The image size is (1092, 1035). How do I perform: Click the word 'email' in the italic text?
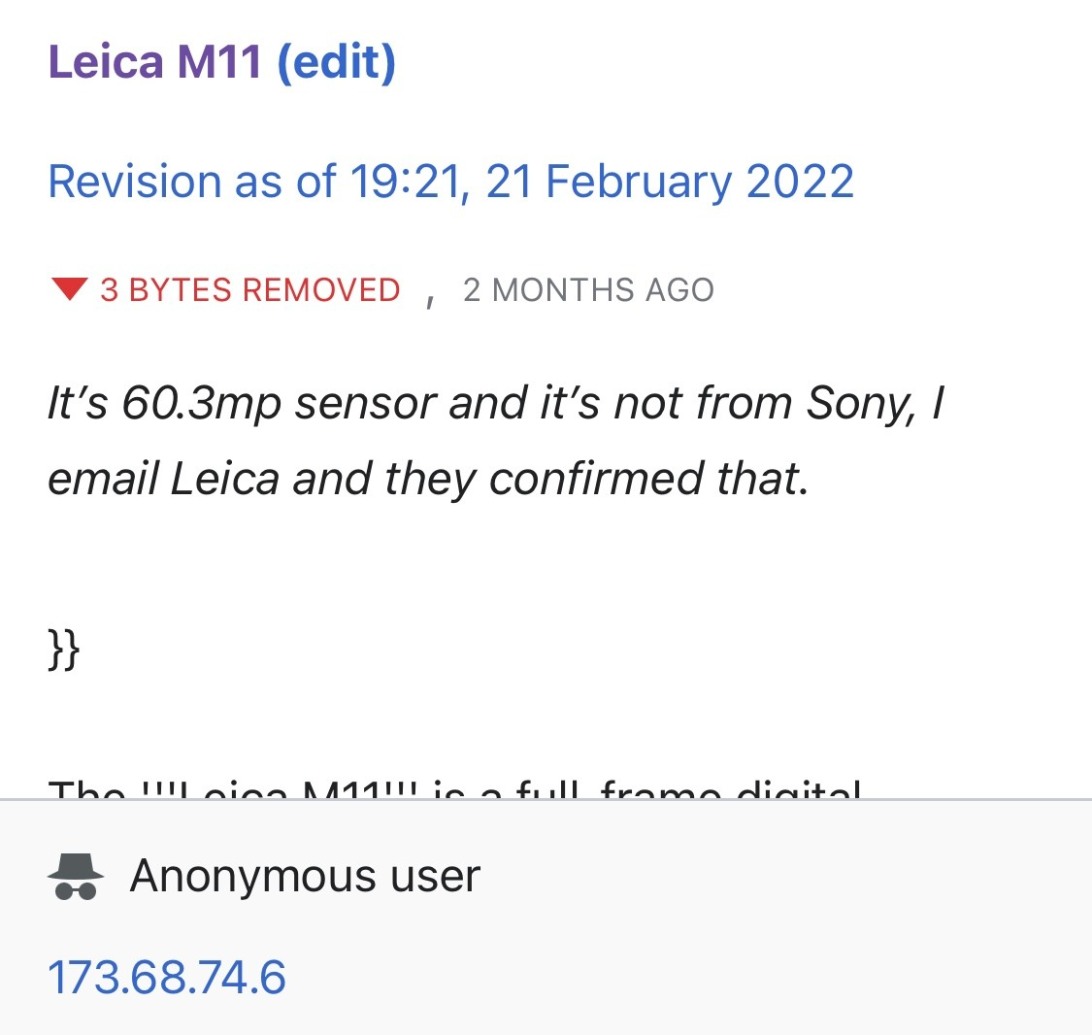(x=102, y=480)
